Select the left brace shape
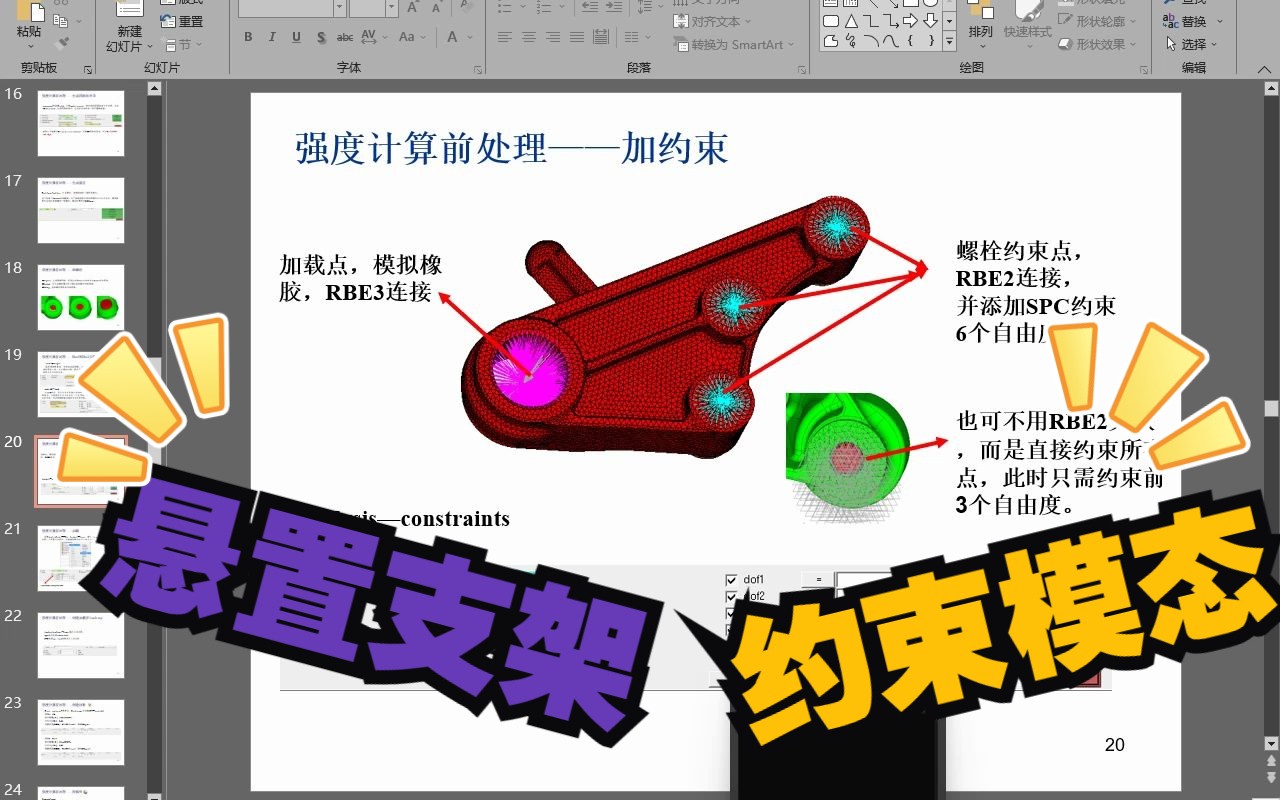Screen dimensions: 1280x800 [910, 41]
